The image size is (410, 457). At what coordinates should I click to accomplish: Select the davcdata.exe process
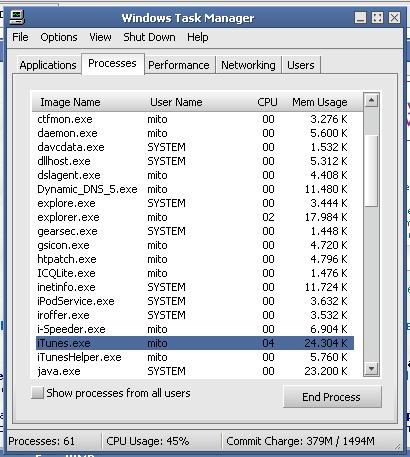tap(195, 147)
